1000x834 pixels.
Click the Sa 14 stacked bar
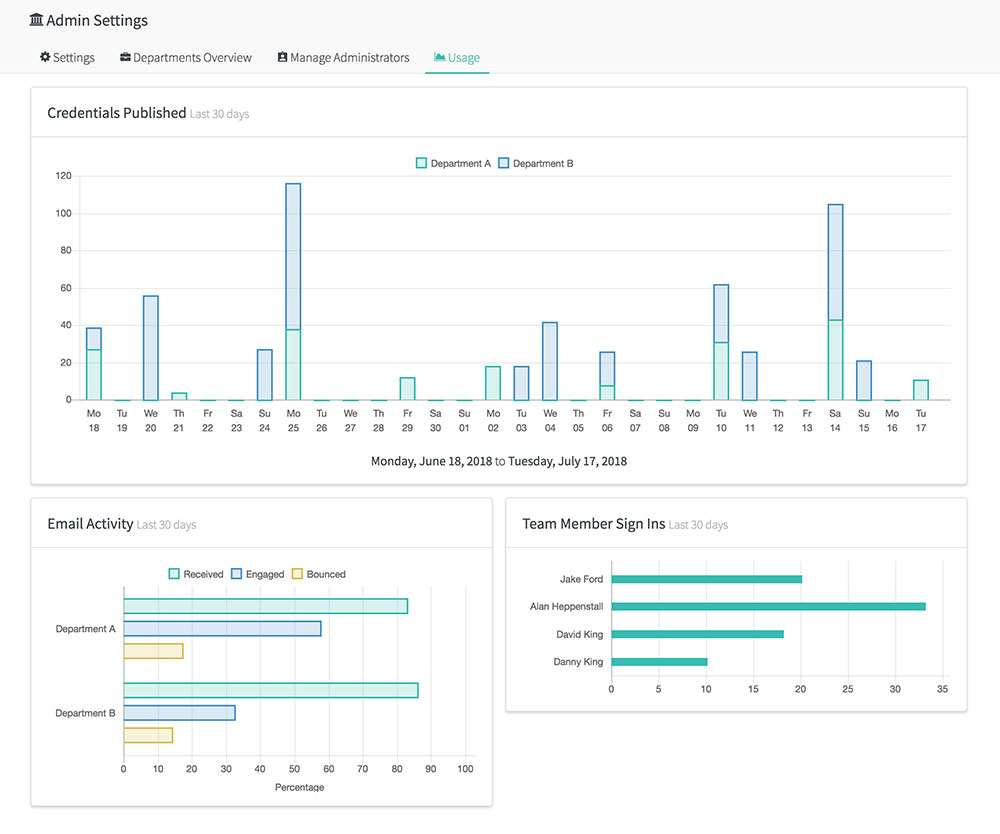coord(835,300)
